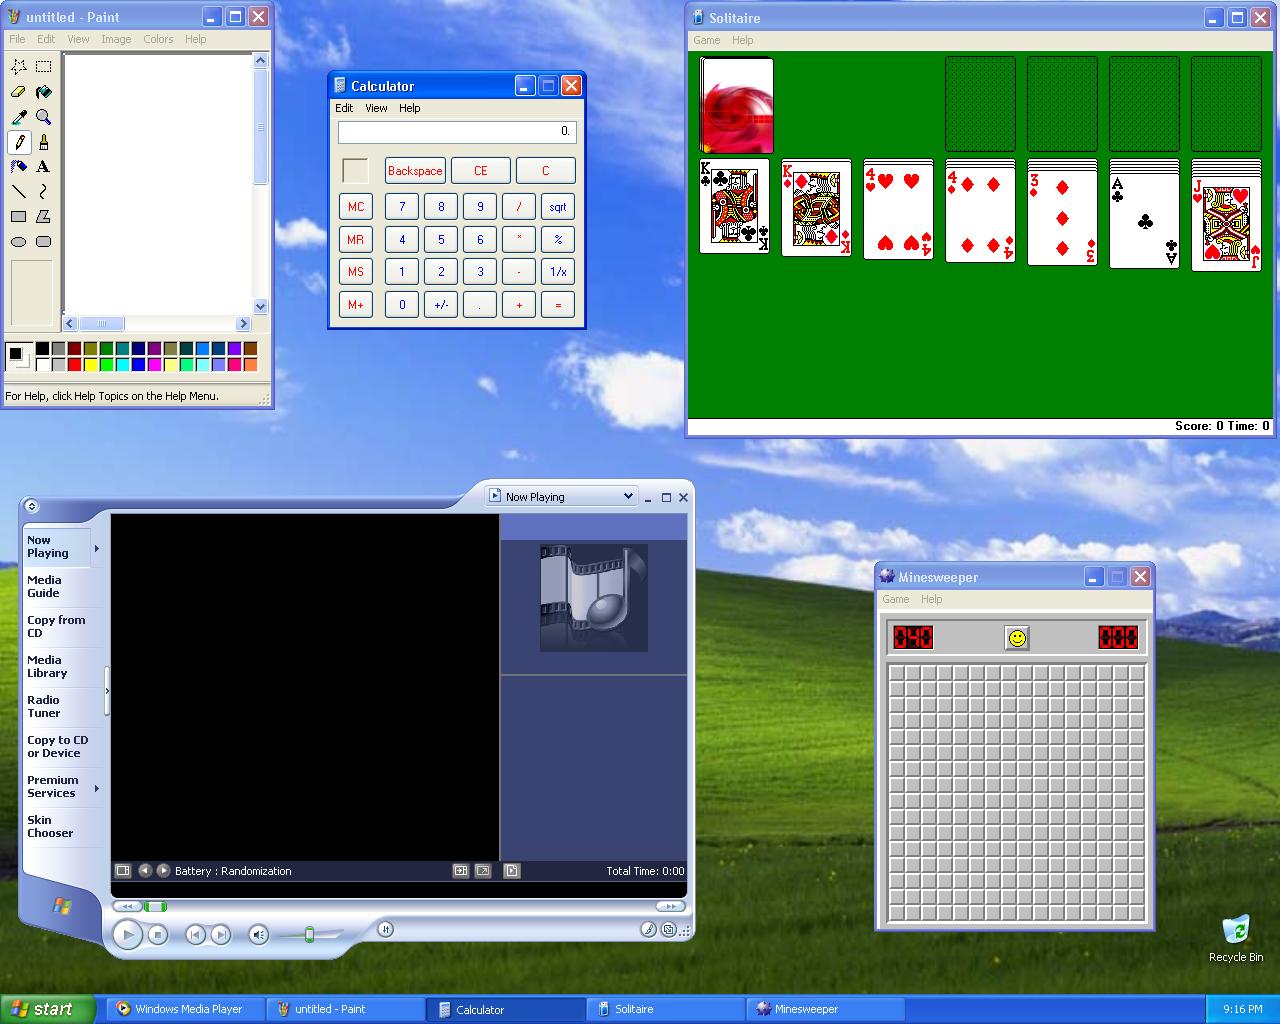Mute the Media Player sound
Image resolution: width=1280 pixels, height=1024 pixels.
pyautogui.click(x=258, y=934)
